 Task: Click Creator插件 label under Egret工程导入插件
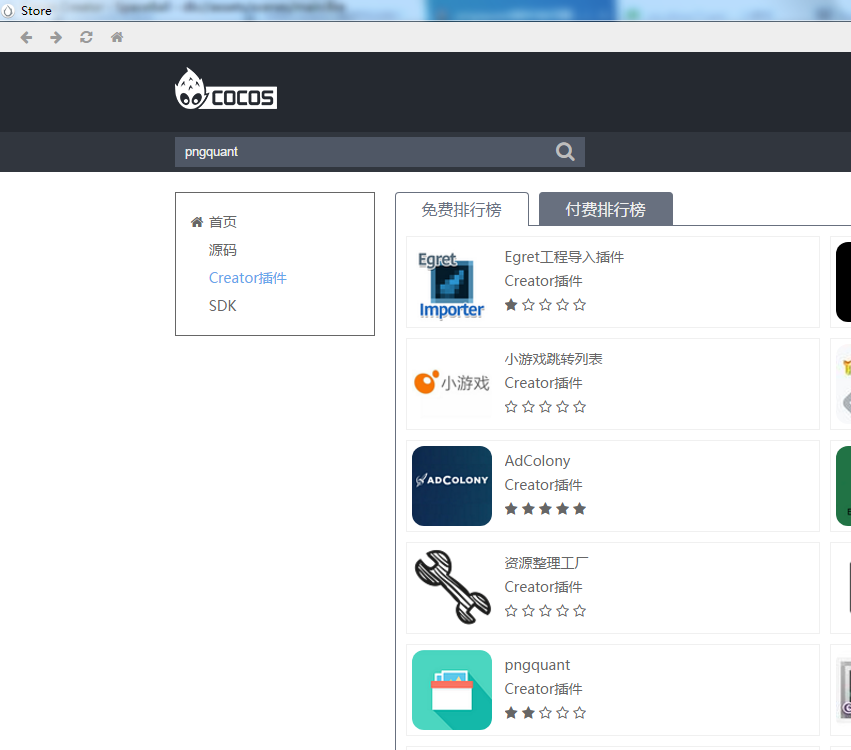pyautogui.click(x=543, y=281)
